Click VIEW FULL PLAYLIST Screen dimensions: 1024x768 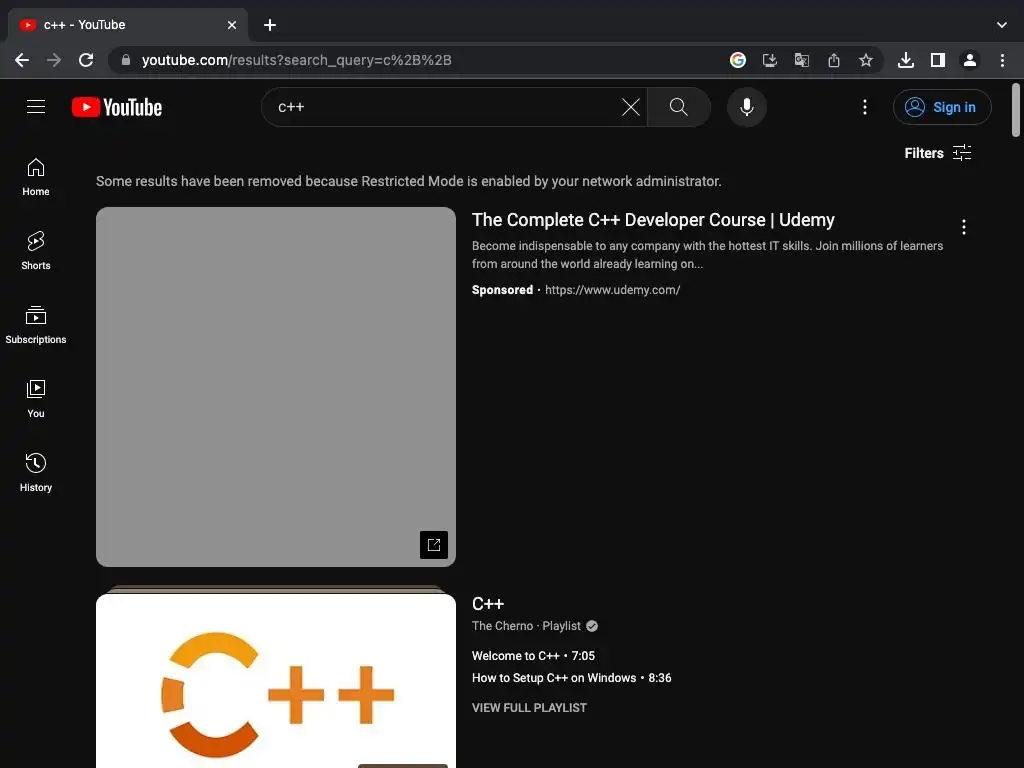point(529,708)
